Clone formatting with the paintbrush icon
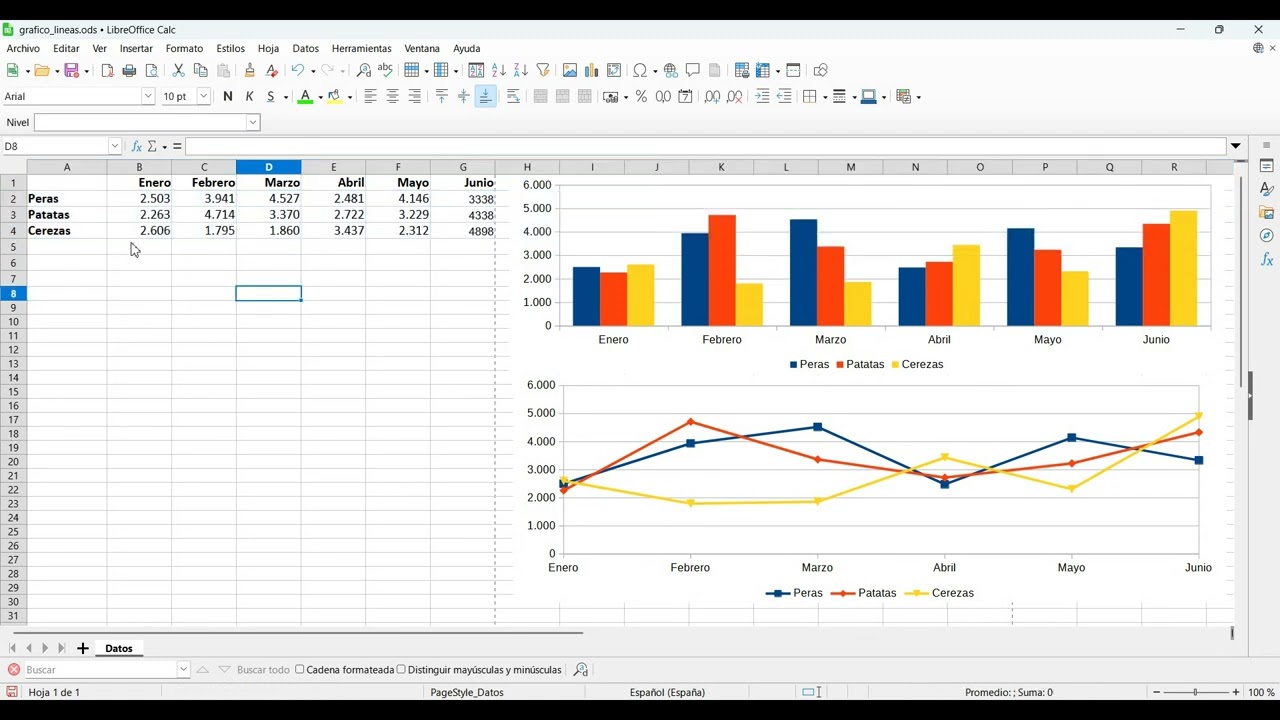The height and width of the screenshot is (720, 1280). pyautogui.click(x=249, y=70)
